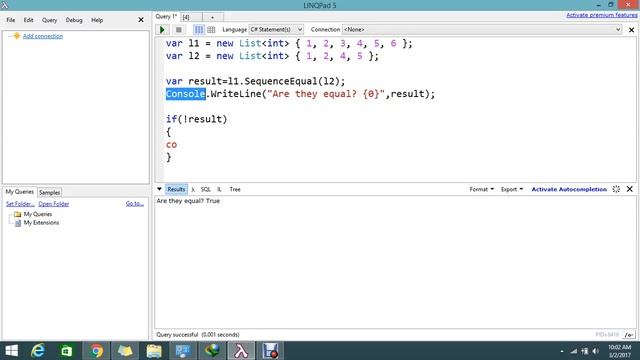The height and width of the screenshot is (360, 640).
Task: Switch to the lambda output tab
Action: [x=193, y=189]
